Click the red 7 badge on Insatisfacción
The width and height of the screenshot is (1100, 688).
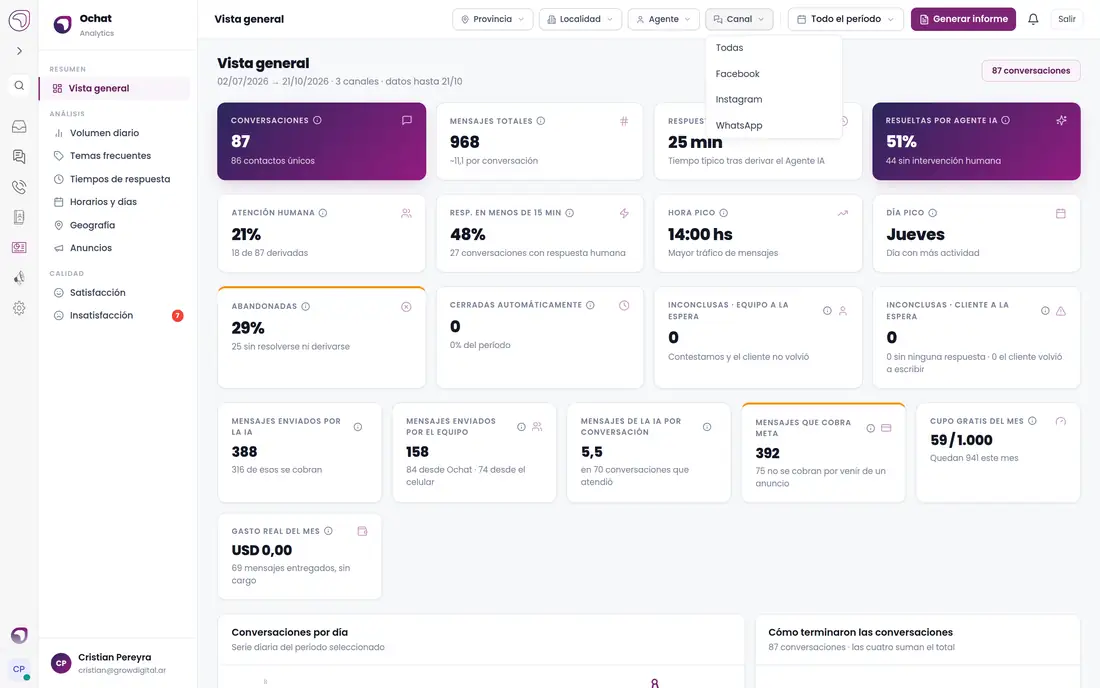177,316
